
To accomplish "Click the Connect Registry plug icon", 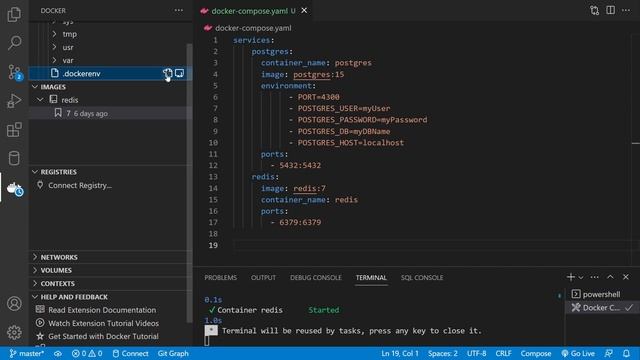I will pyautogui.click(x=40, y=185).
